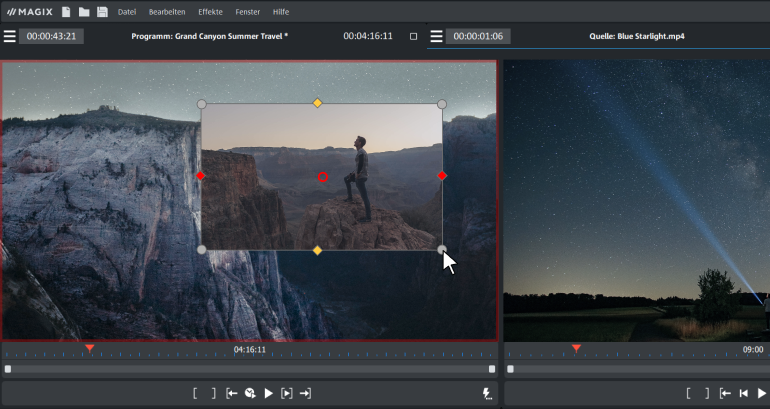Set range out-point bracket in program monitor

click(x=214, y=393)
